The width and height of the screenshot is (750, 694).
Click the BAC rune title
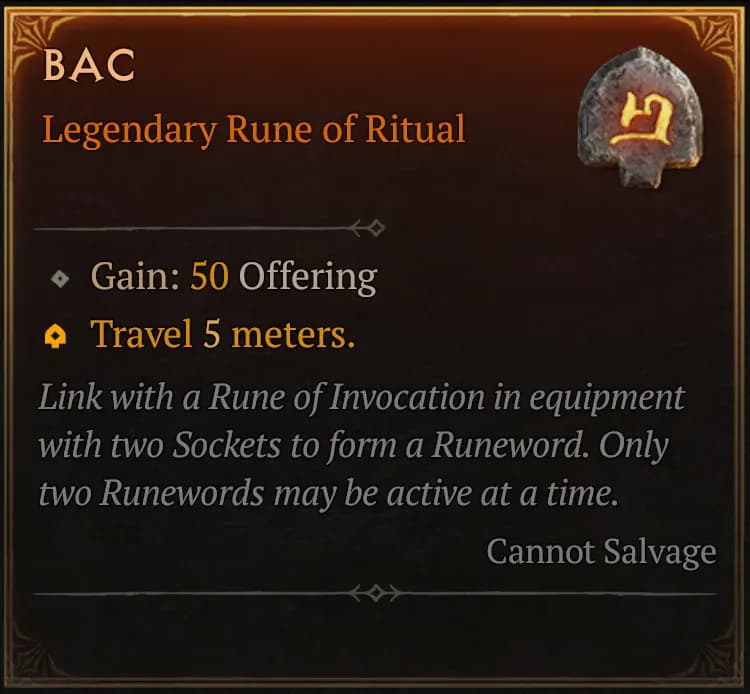pyautogui.click(x=89, y=65)
